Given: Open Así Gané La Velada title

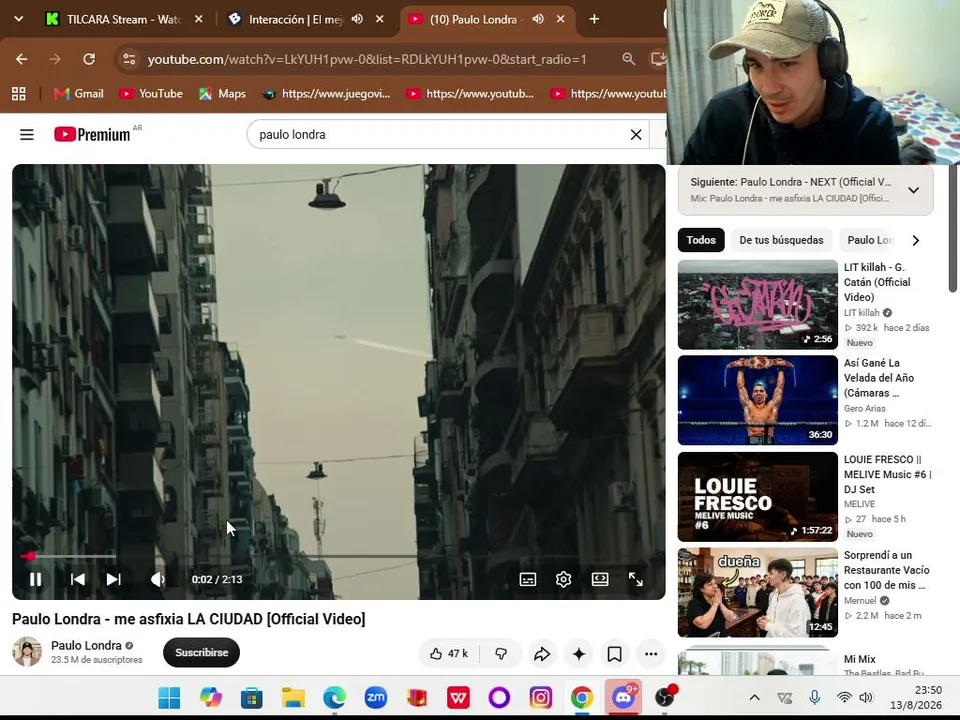Looking at the screenshot, I should (879, 378).
